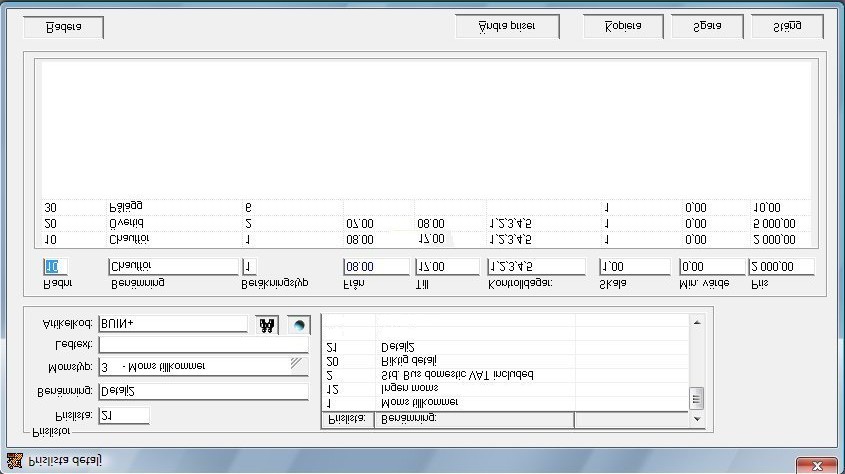845x474 pixels.
Task: Select price list row 12 Ingen moms
Action: pos(505,388)
